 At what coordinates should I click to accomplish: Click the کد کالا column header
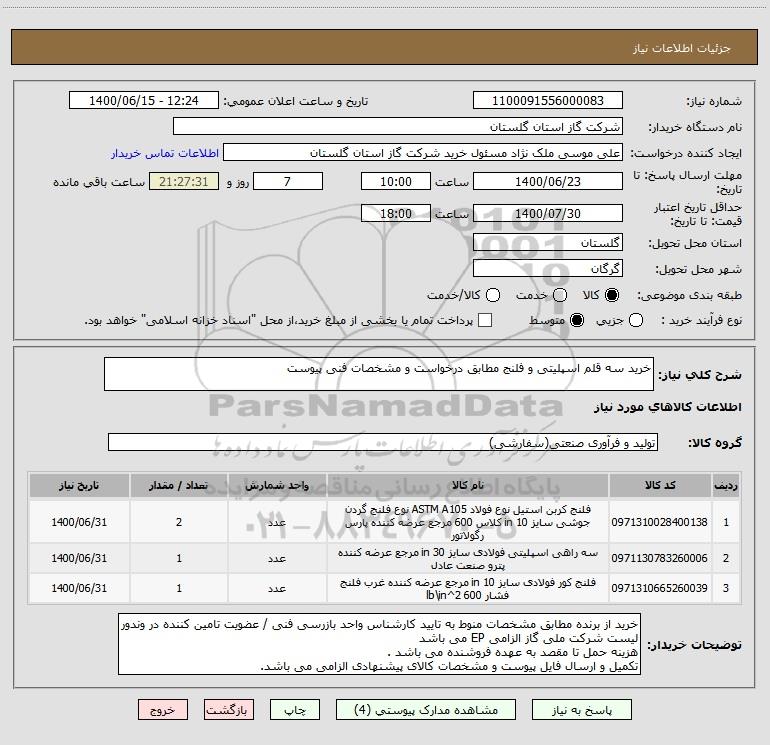coord(660,486)
